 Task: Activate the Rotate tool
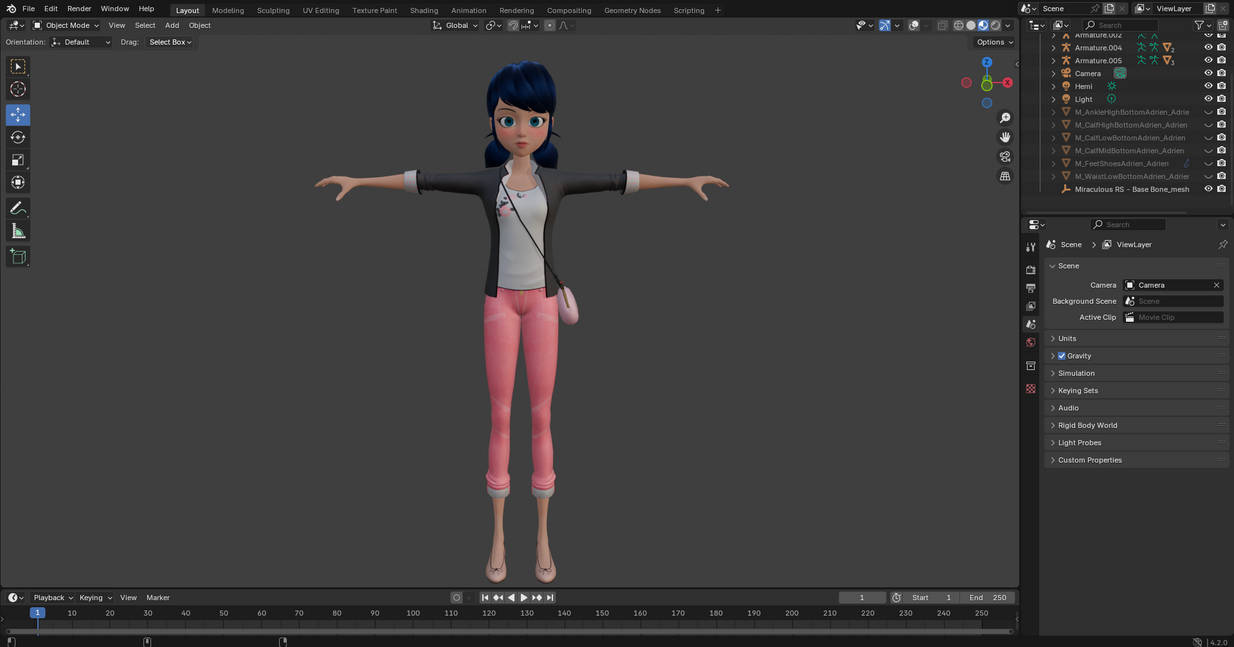pyautogui.click(x=18, y=137)
